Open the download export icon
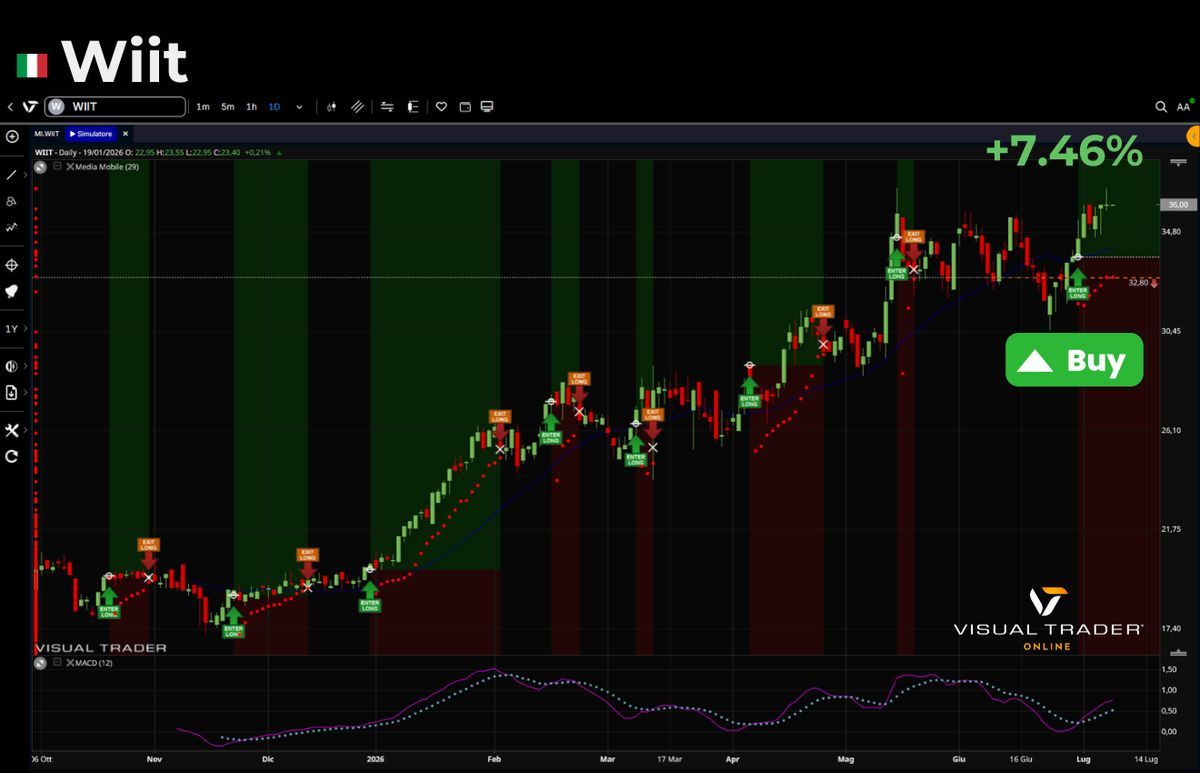The image size is (1200, 773). (12, 393)
